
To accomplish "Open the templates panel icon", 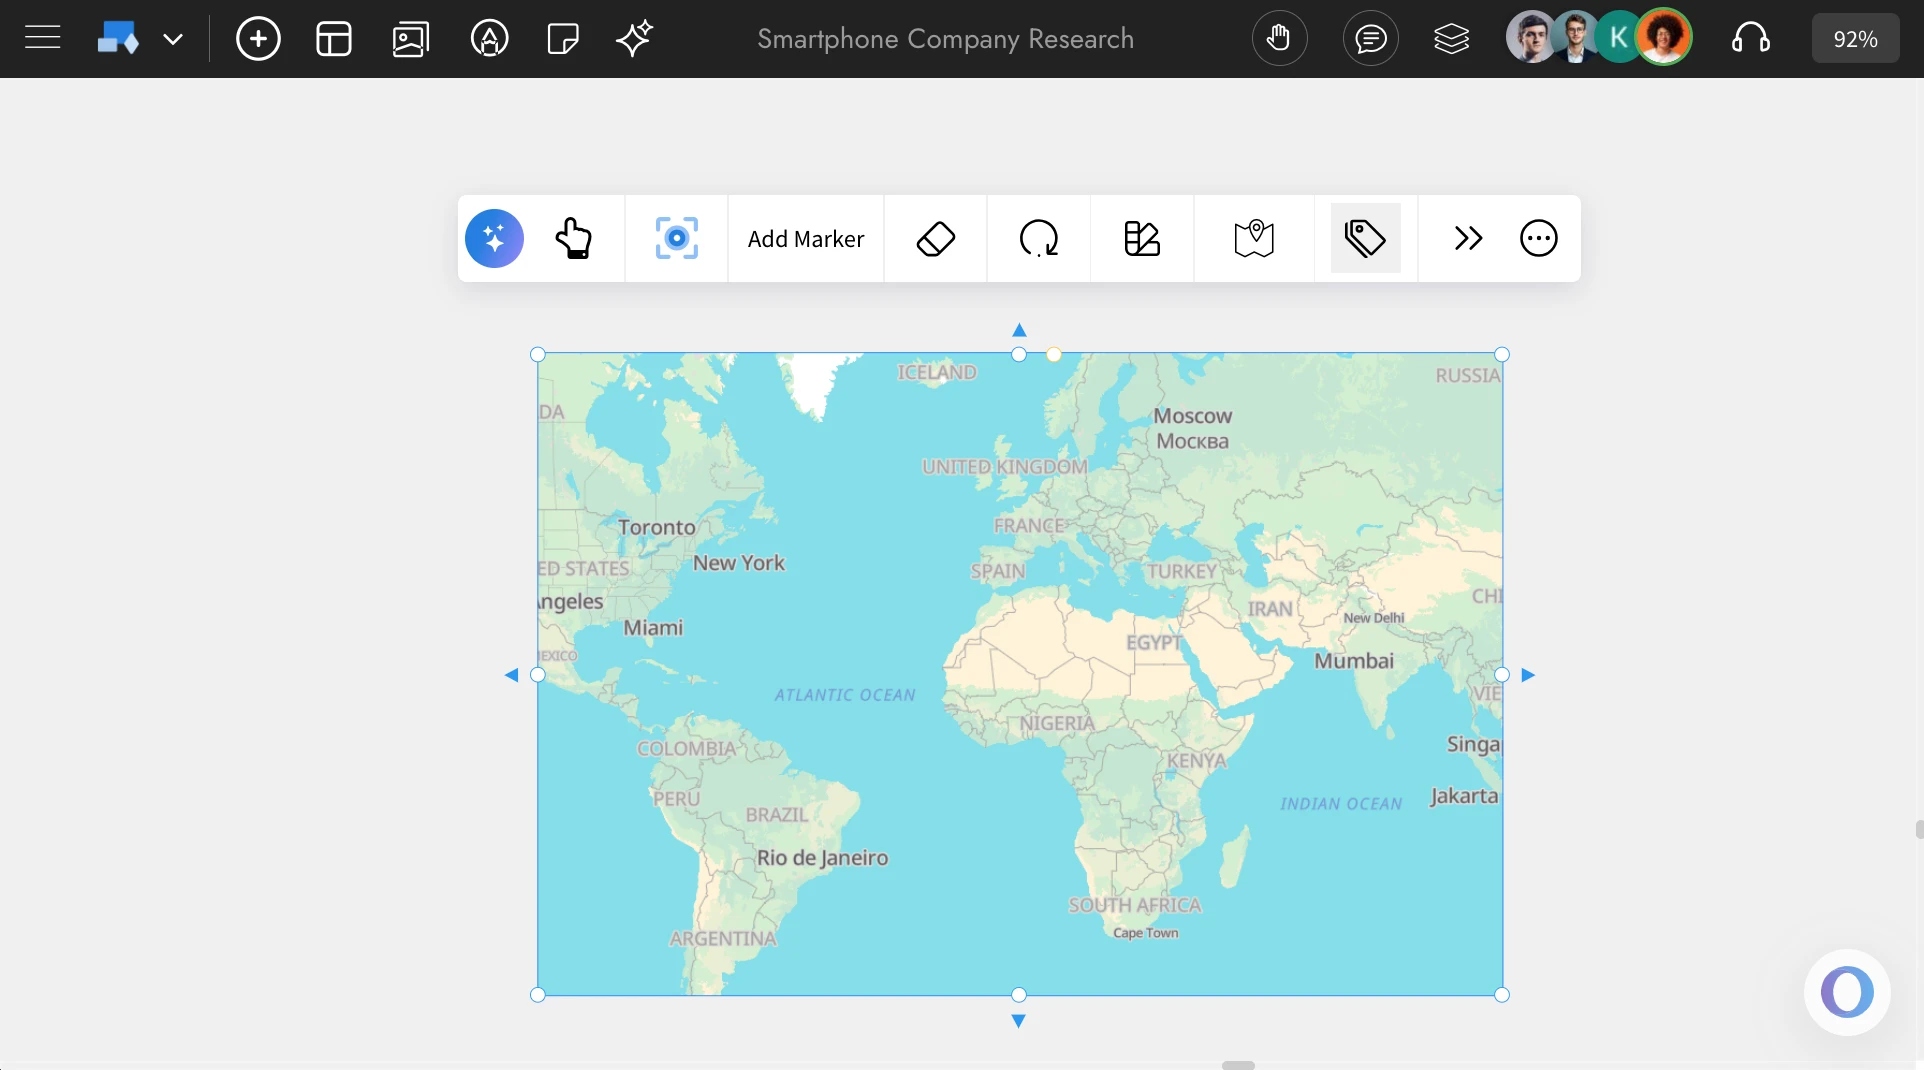I will point(333,38).
